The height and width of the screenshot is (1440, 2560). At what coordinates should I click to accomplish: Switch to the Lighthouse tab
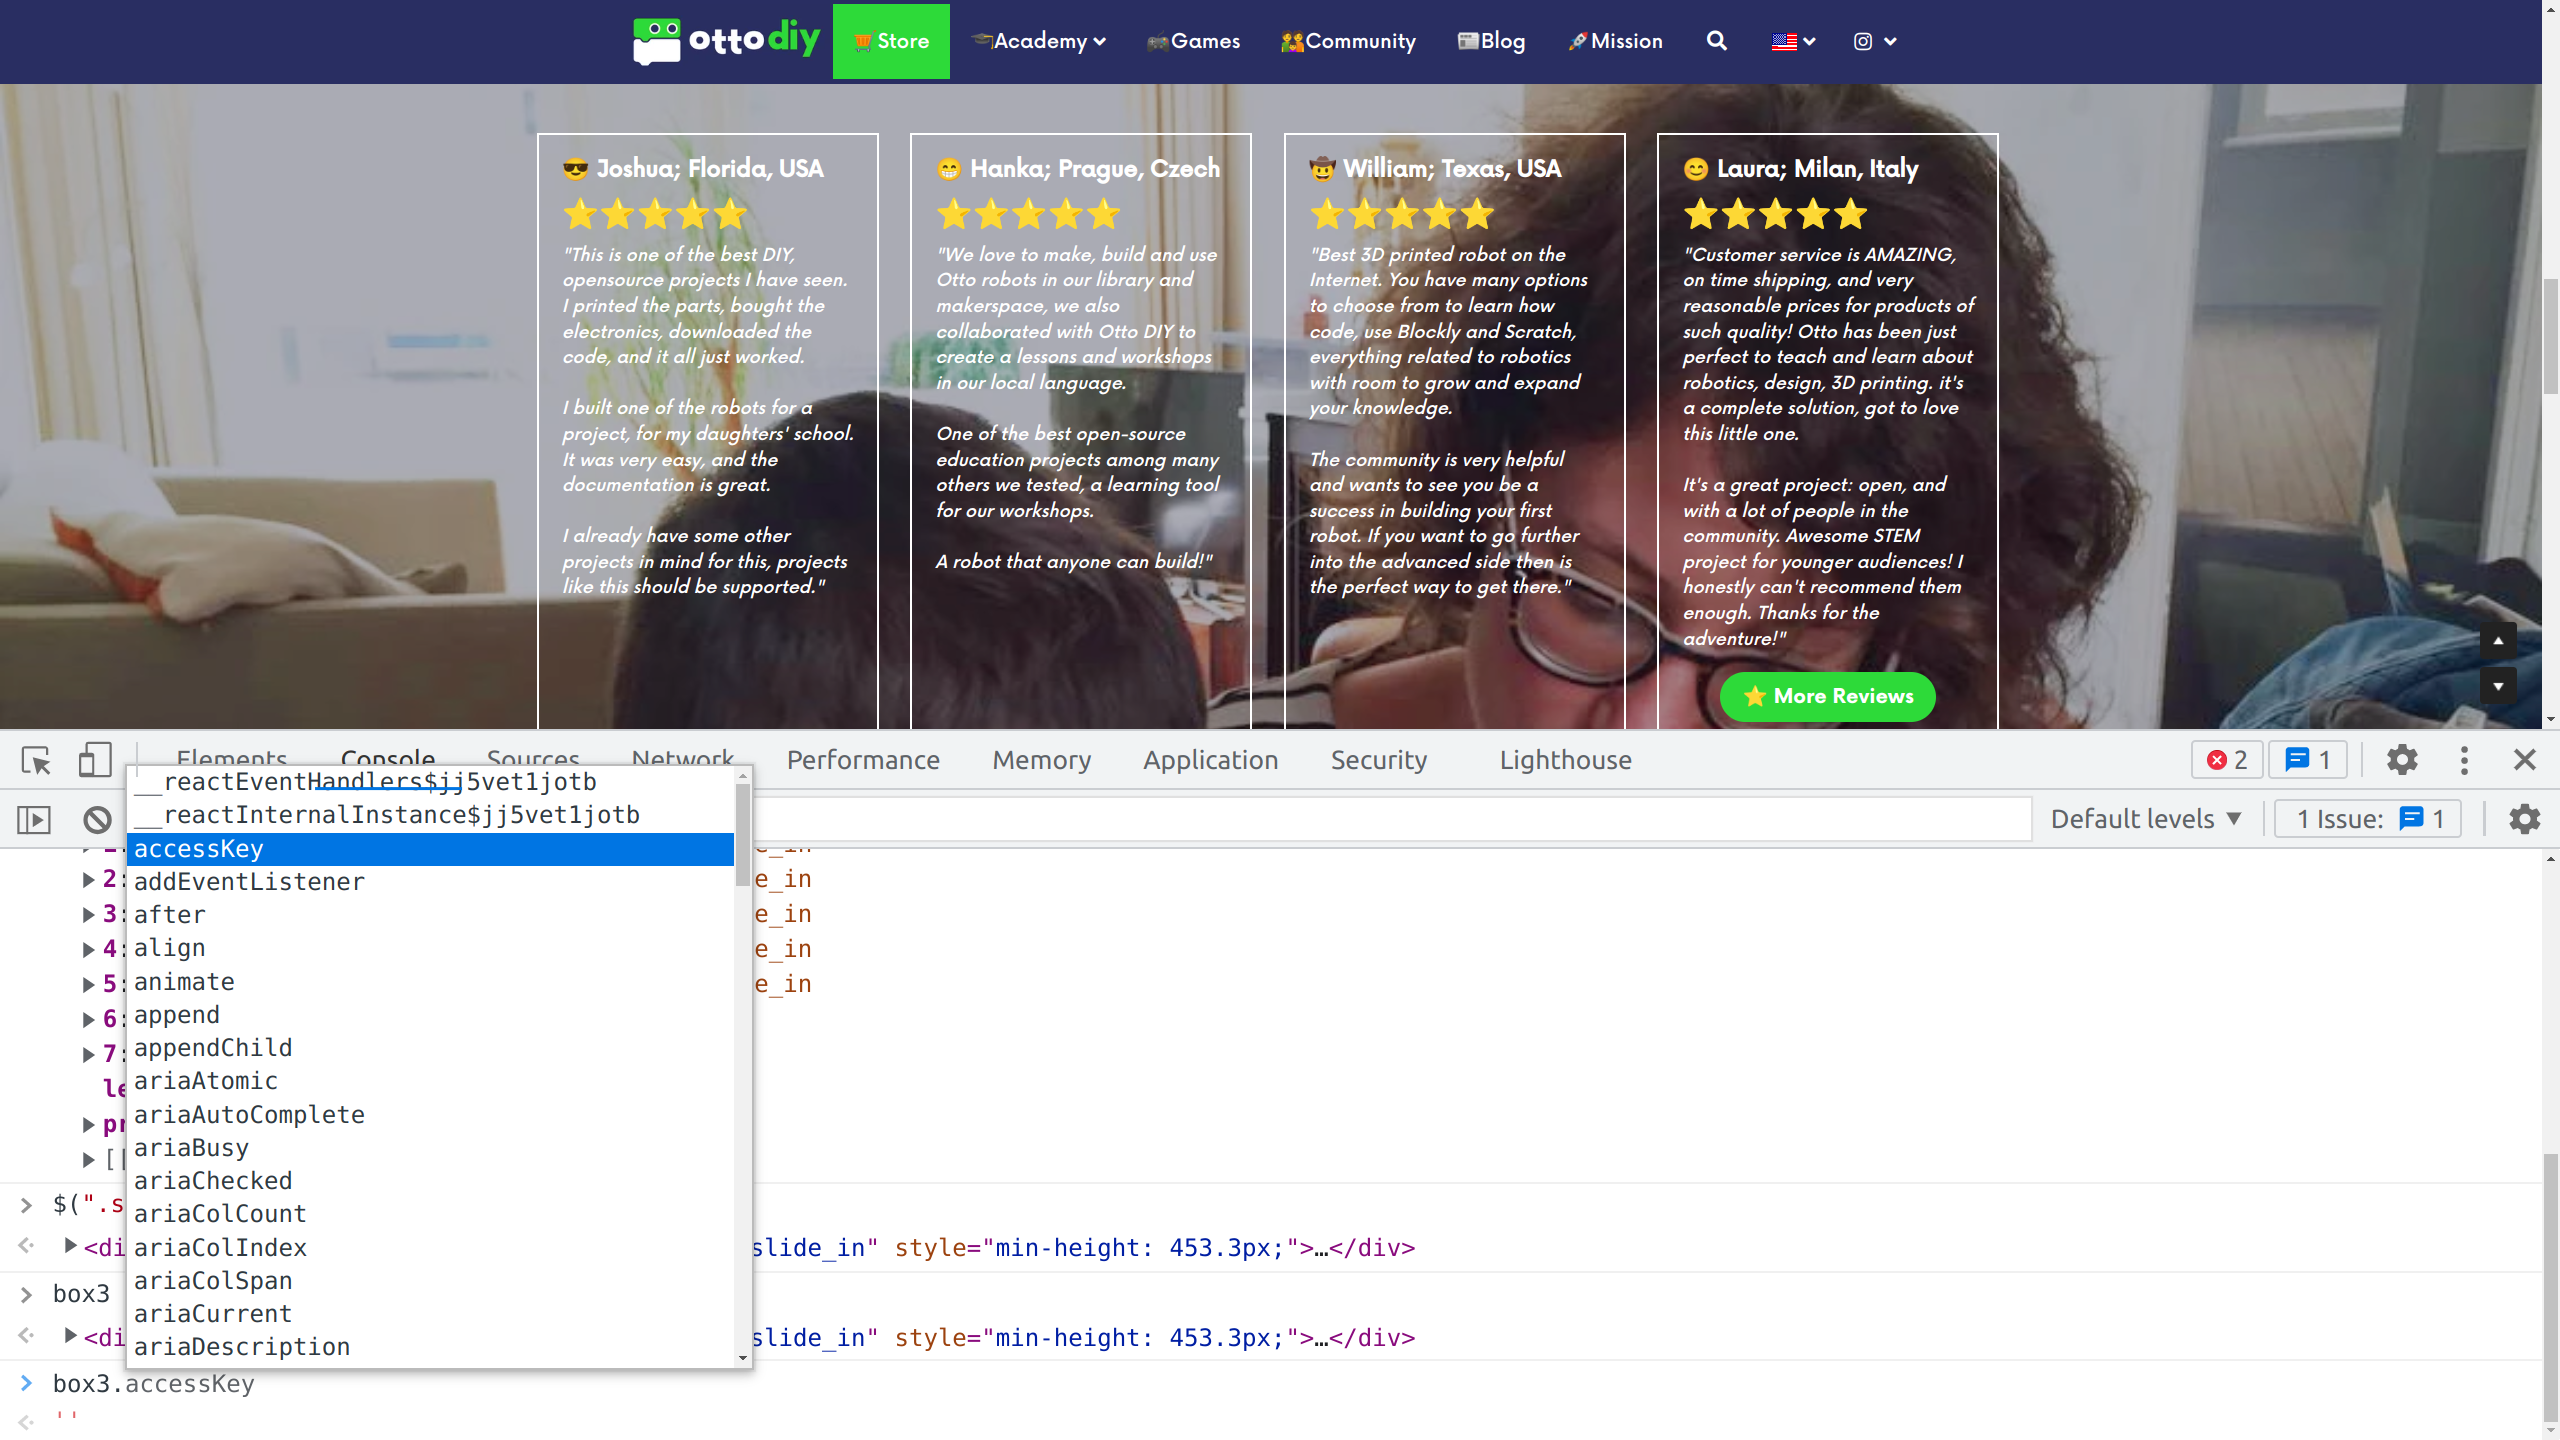(1565, 760)
